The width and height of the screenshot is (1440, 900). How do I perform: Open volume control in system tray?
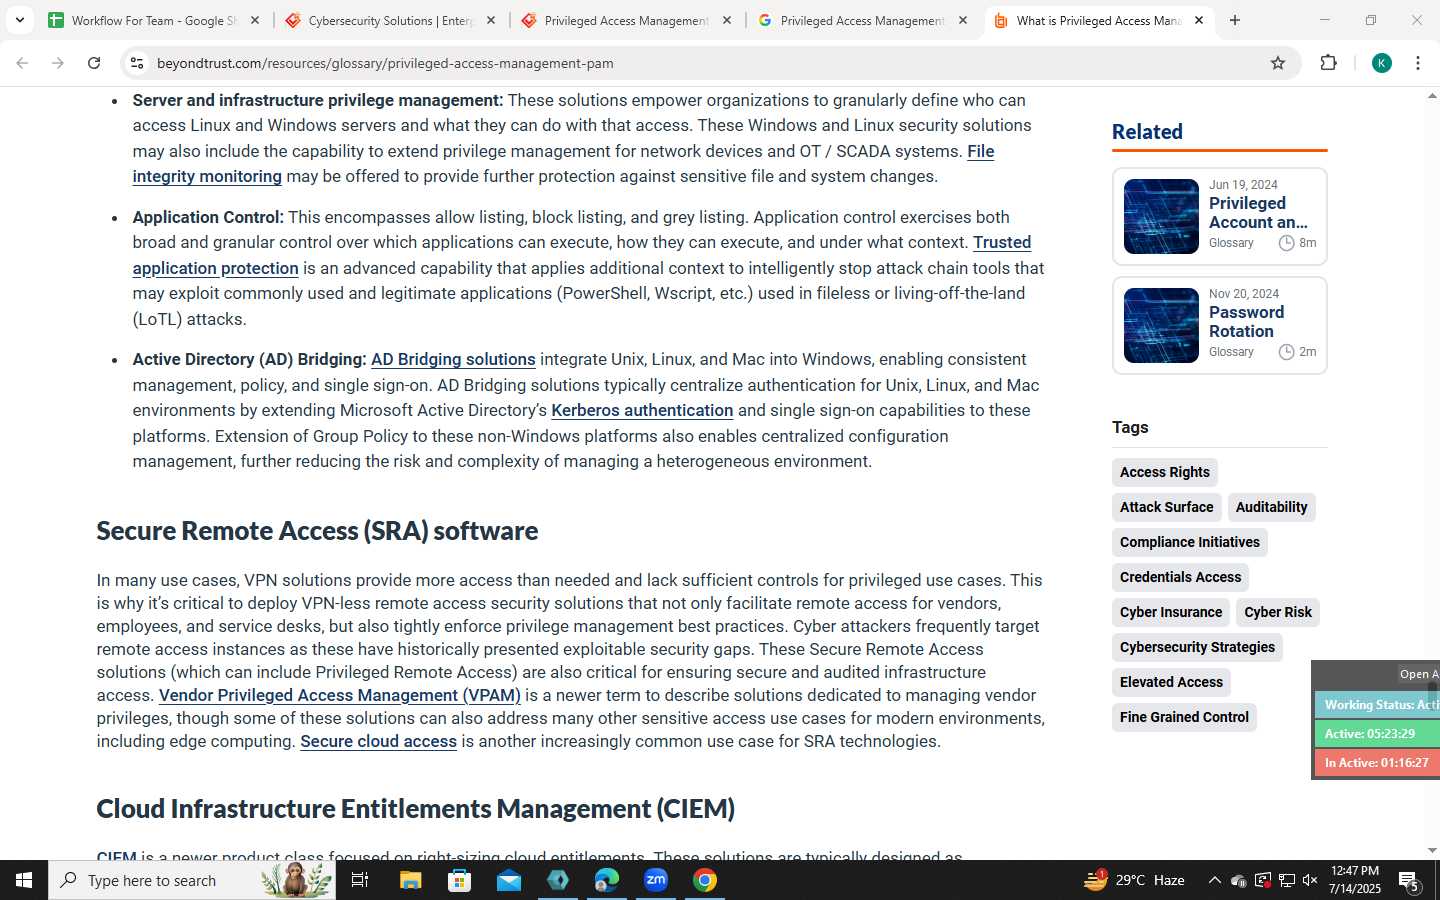(x=1310, y=880)
